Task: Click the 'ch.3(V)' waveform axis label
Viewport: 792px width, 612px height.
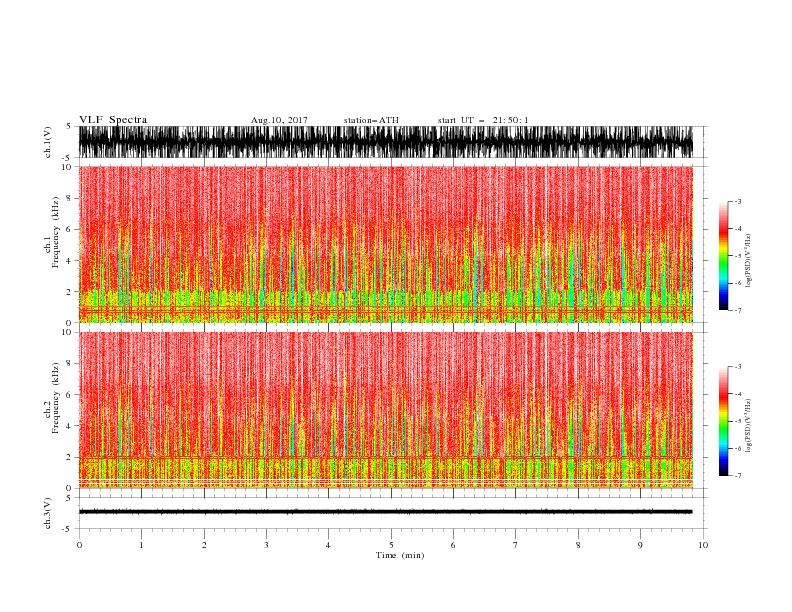Action: point(48,513)
